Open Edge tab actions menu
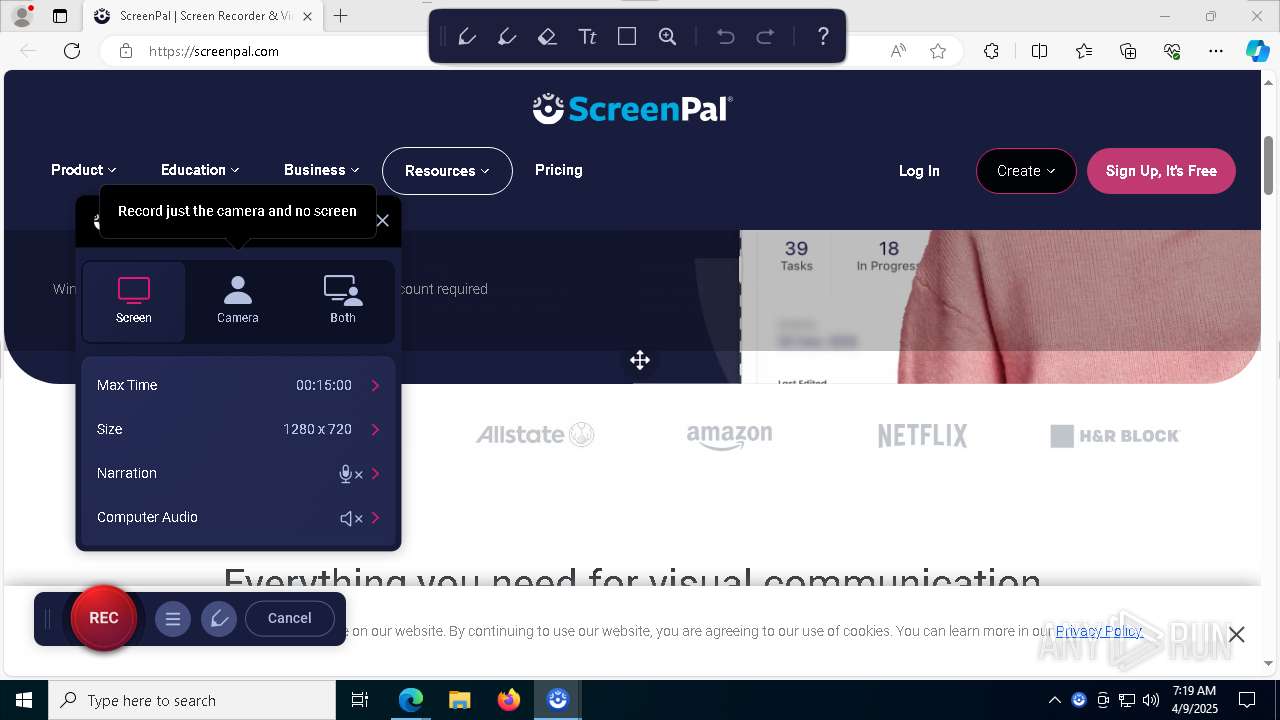This screenshot has height=720, width=1280. (x=60, y=16)
